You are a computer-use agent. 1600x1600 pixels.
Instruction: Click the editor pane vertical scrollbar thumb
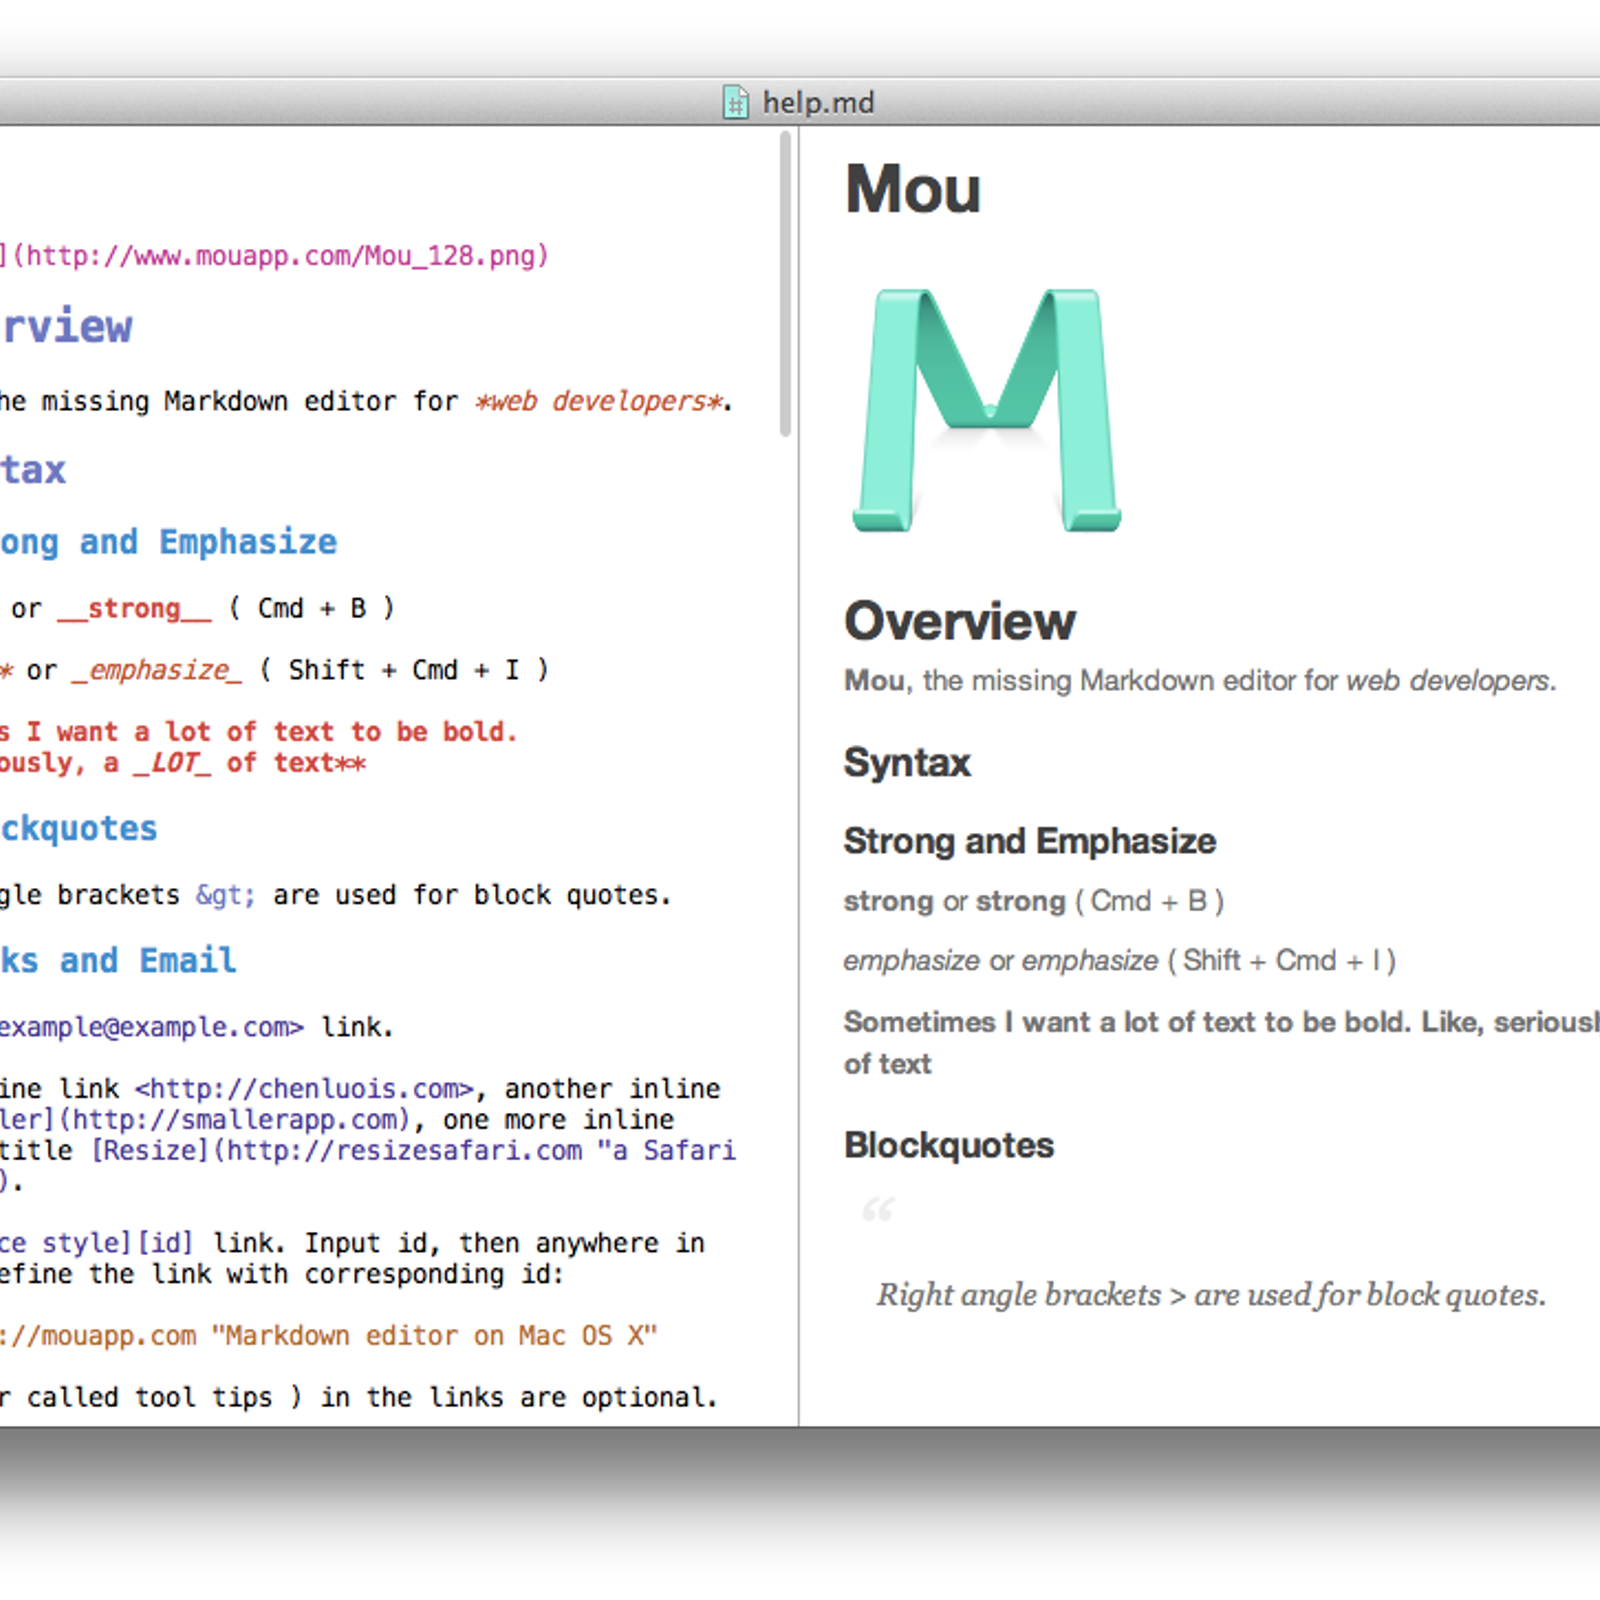pos(786,284)
